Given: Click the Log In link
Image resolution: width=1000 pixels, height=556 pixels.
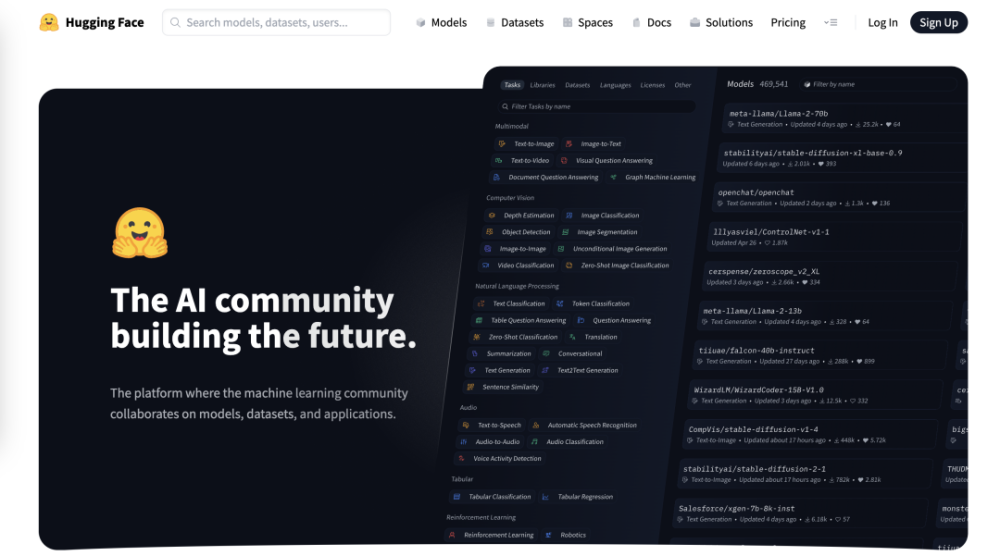Looking at the screenshot, I should tap(883, 22).
